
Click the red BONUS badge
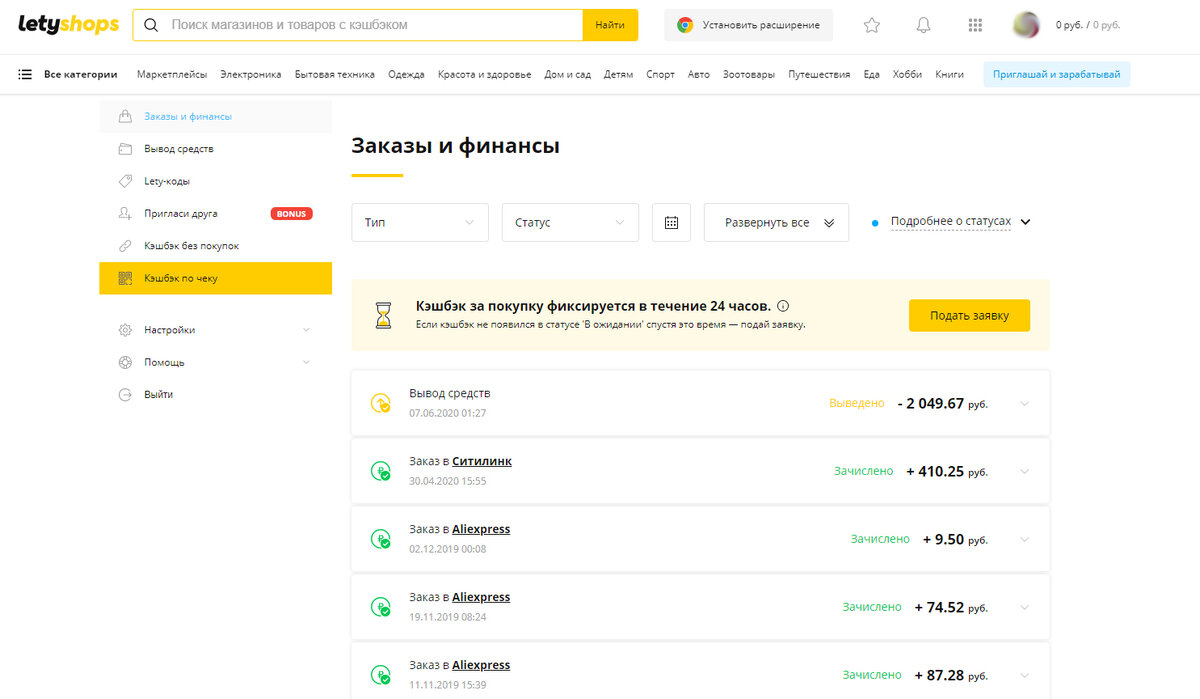click(292, 213)
